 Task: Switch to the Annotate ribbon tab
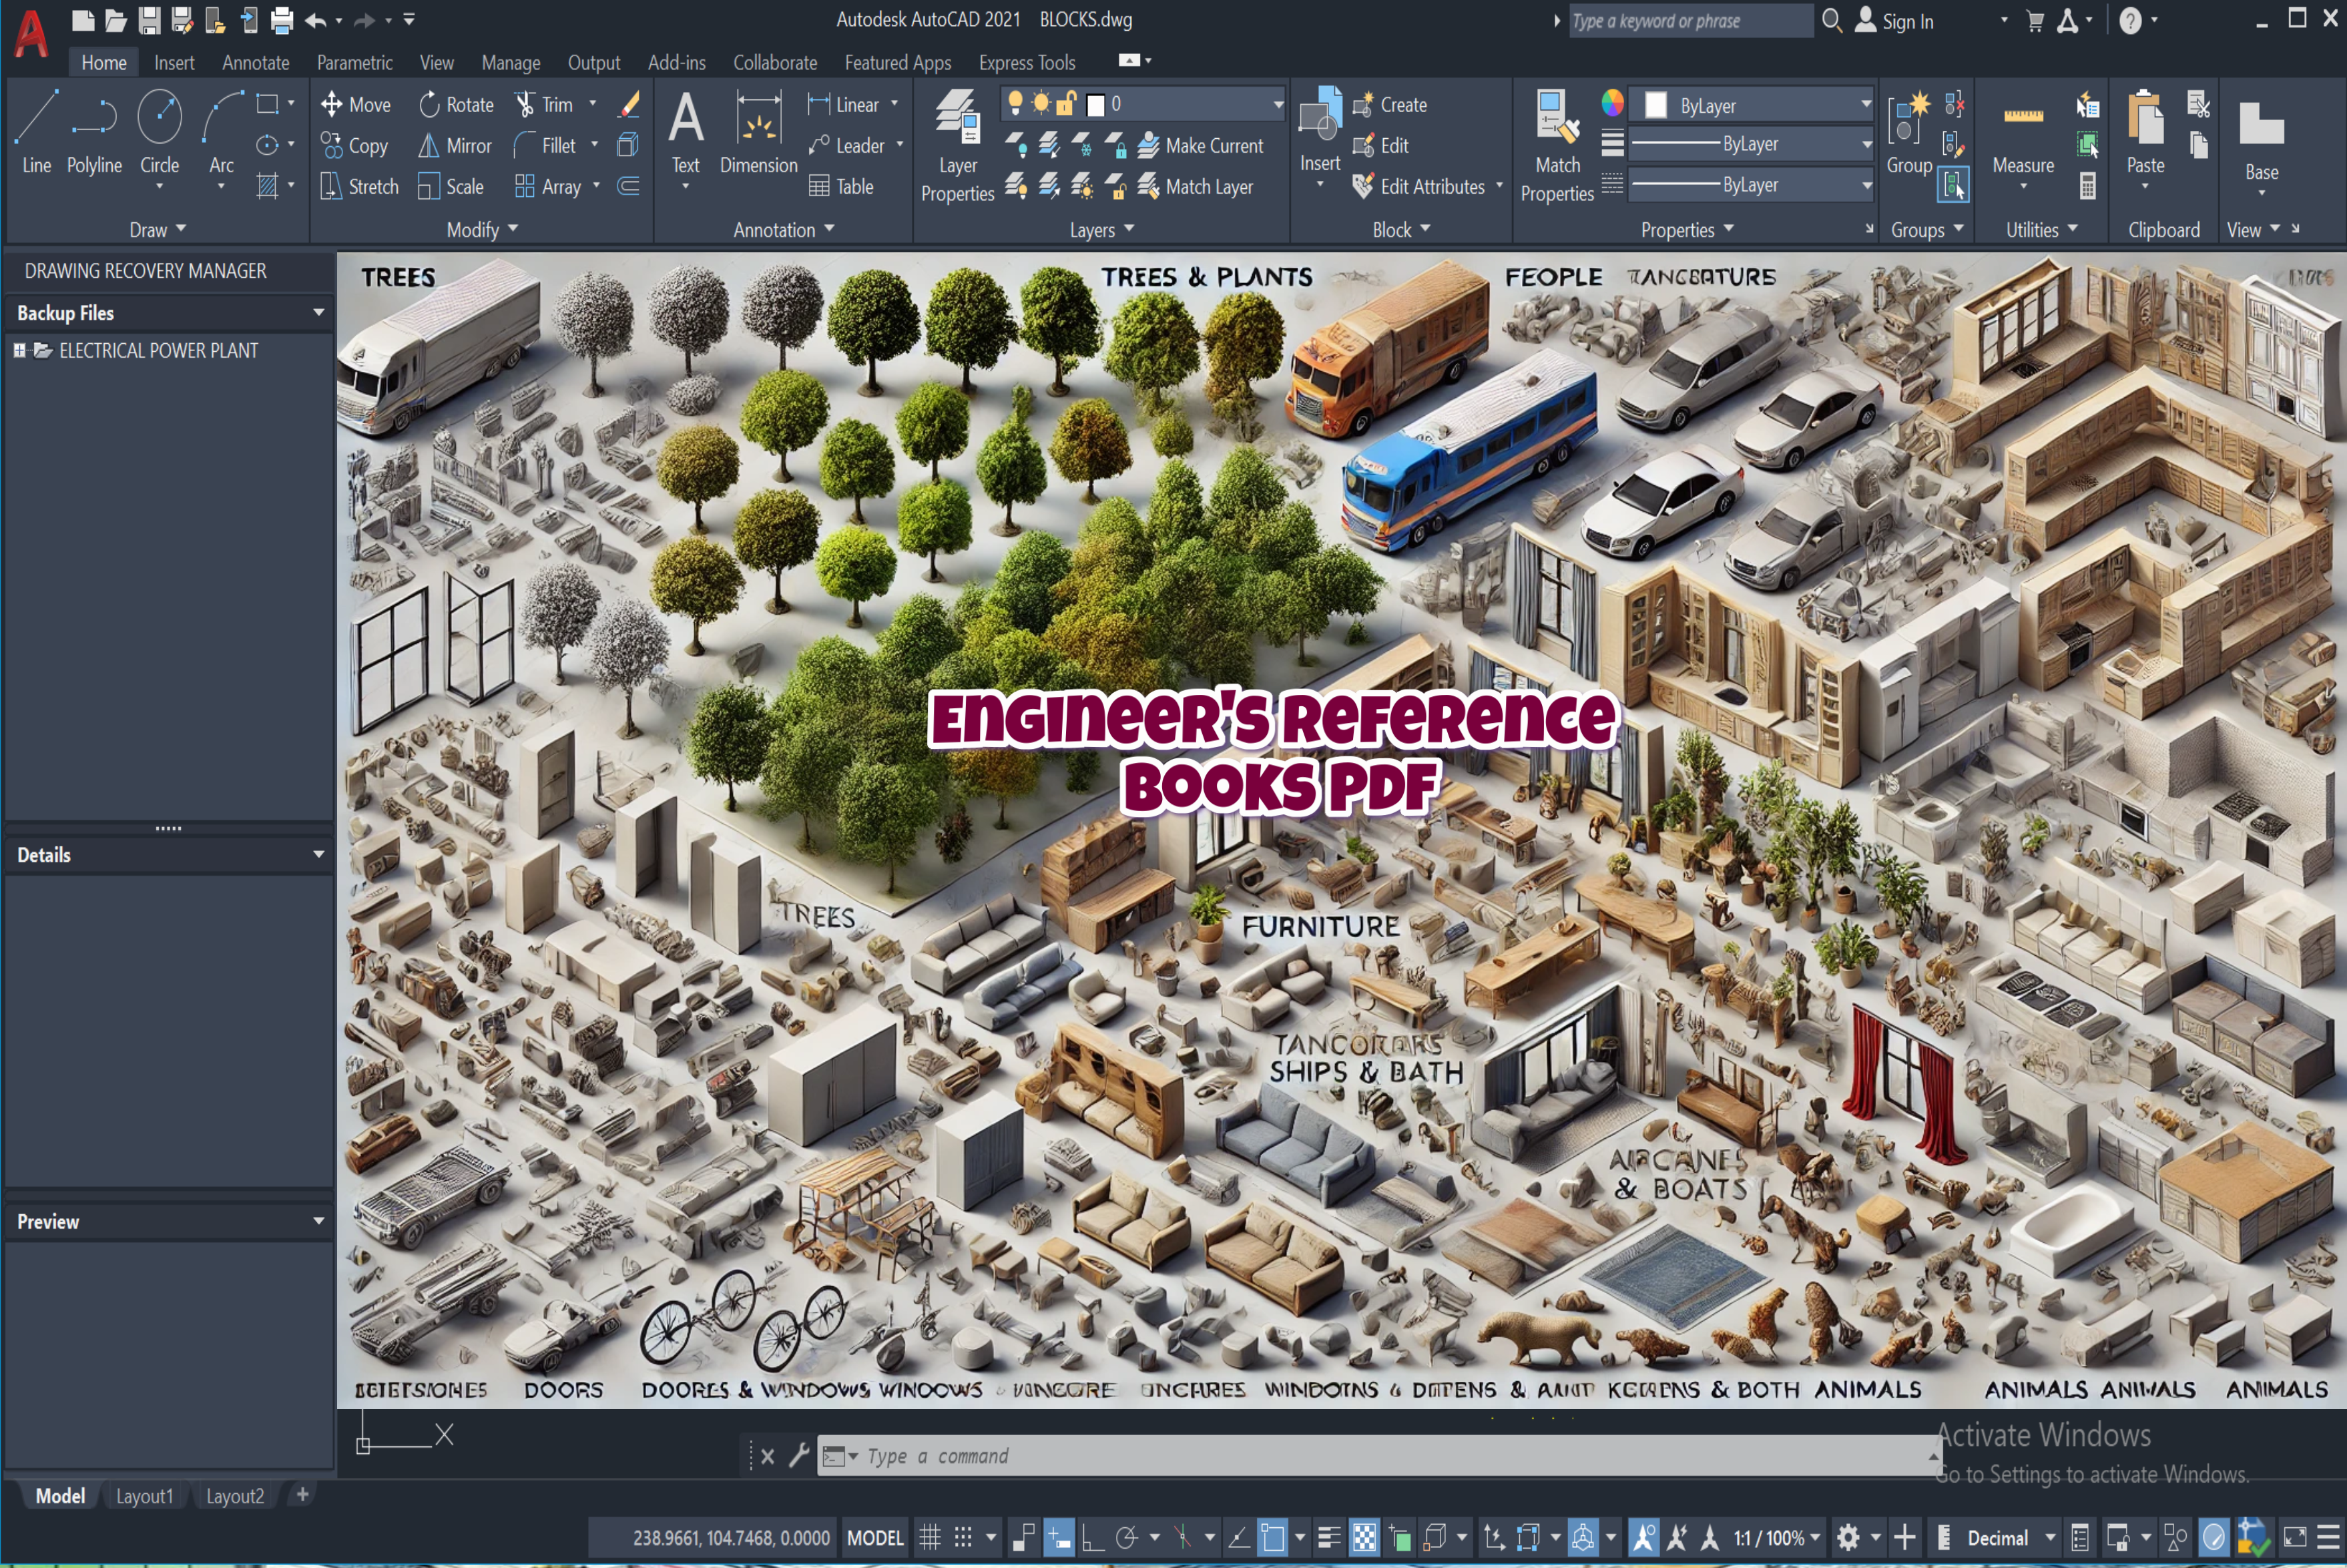click(256, 61)
